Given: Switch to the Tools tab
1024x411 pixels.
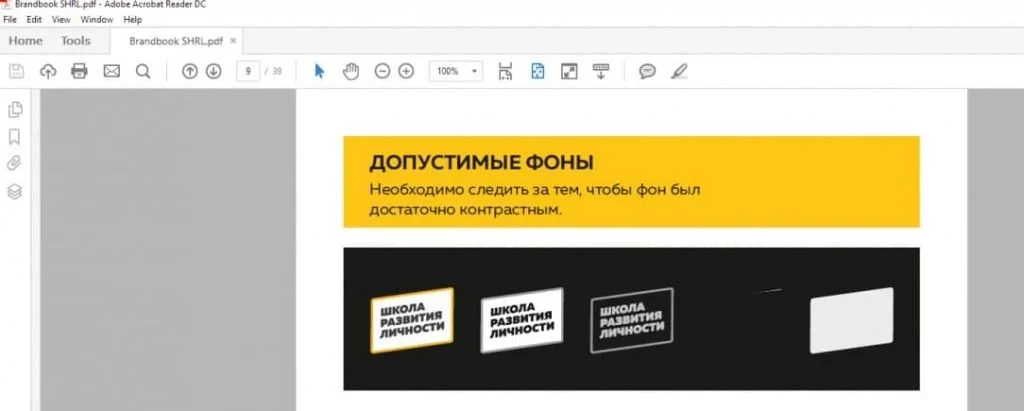Looking at the screenshot, I should pyautogui.click(x=76, y=41).
